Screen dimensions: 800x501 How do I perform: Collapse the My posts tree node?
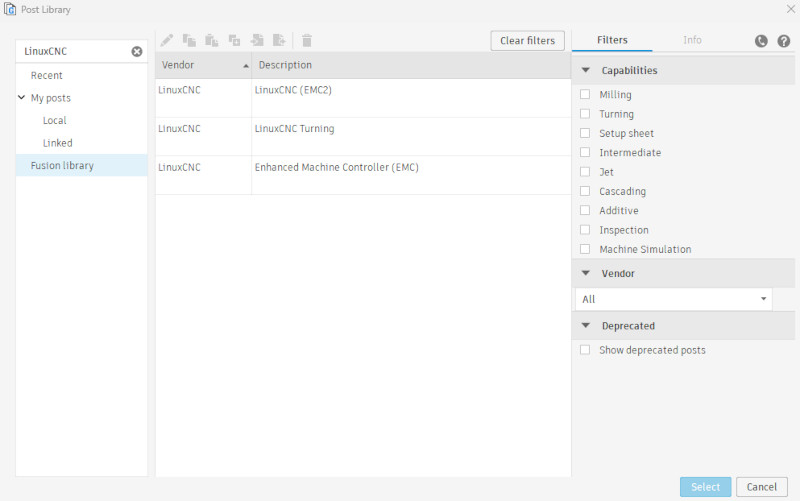click(21, 97)
